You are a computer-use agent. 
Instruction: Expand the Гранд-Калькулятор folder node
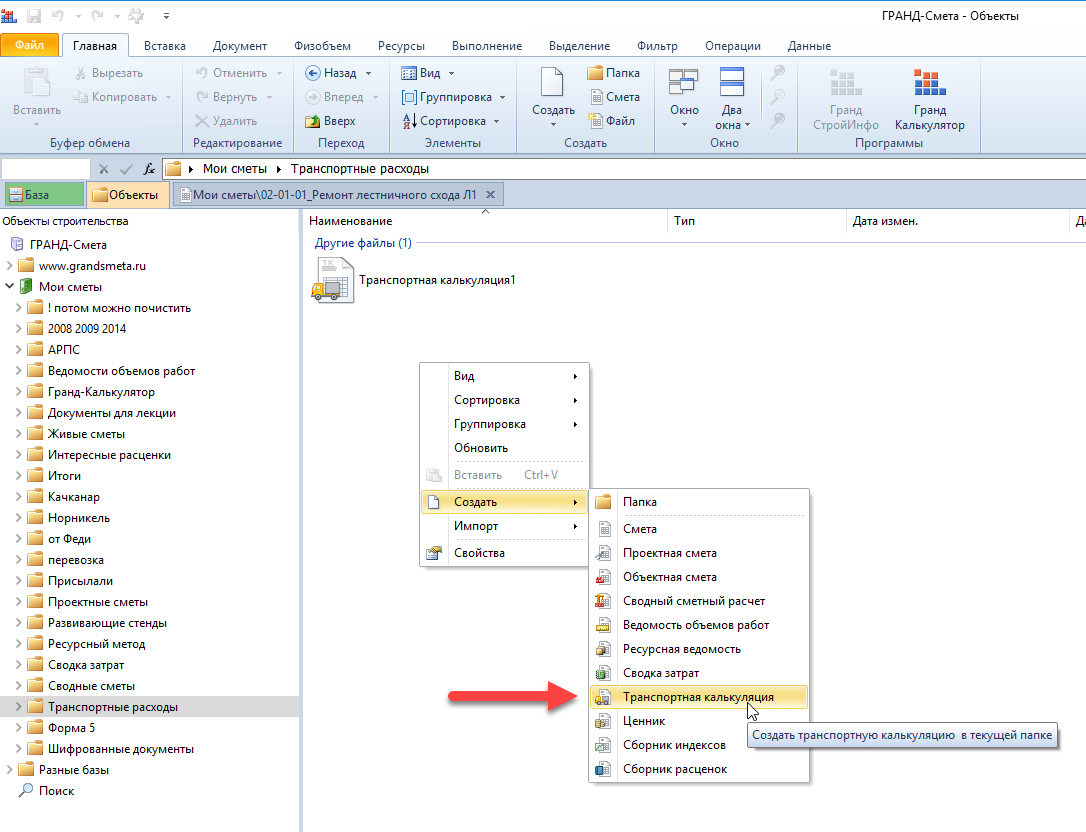[x=19, y=391]
